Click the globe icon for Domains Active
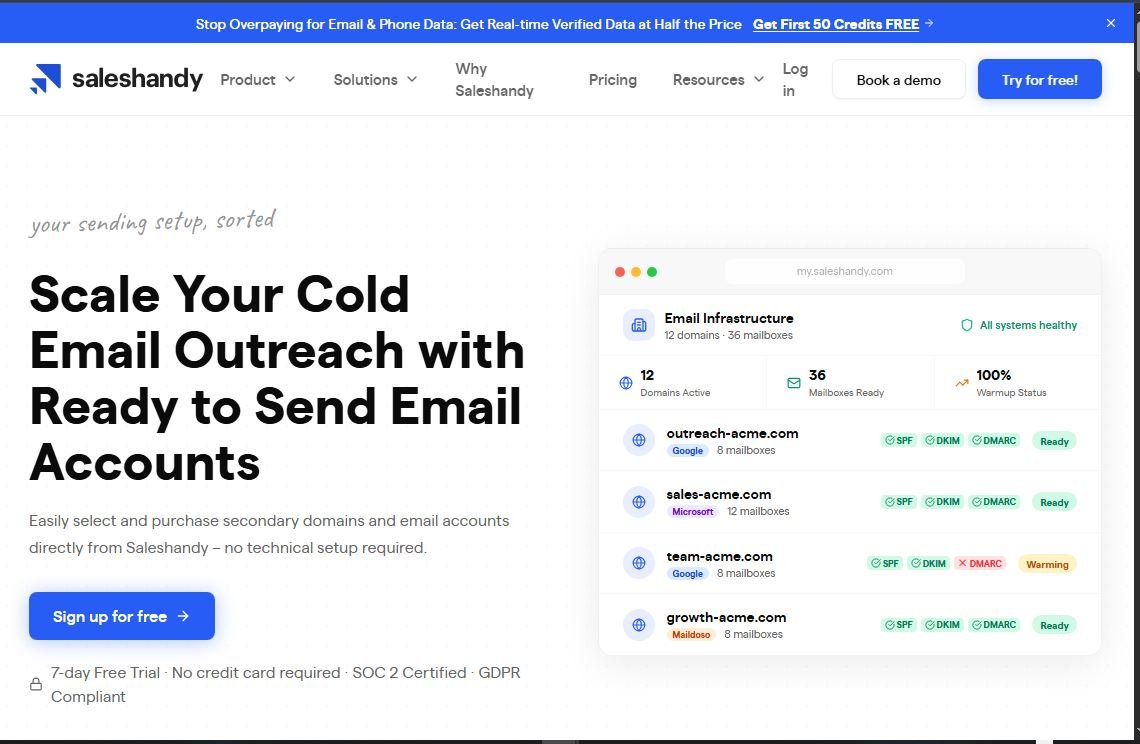The height and width of the screenshot is (744, 1140). (x=624, y=382)
